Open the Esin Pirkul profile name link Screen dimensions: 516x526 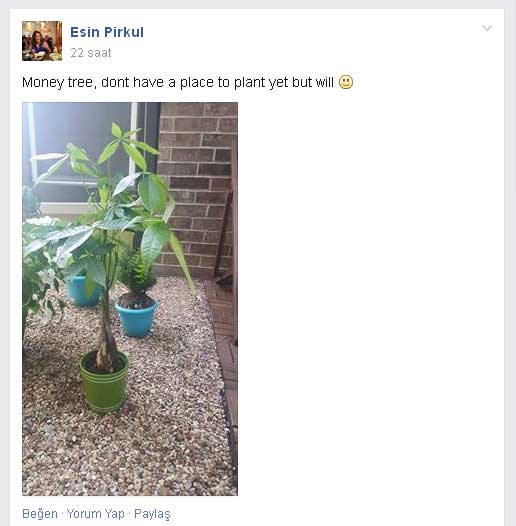coord(107,32)
